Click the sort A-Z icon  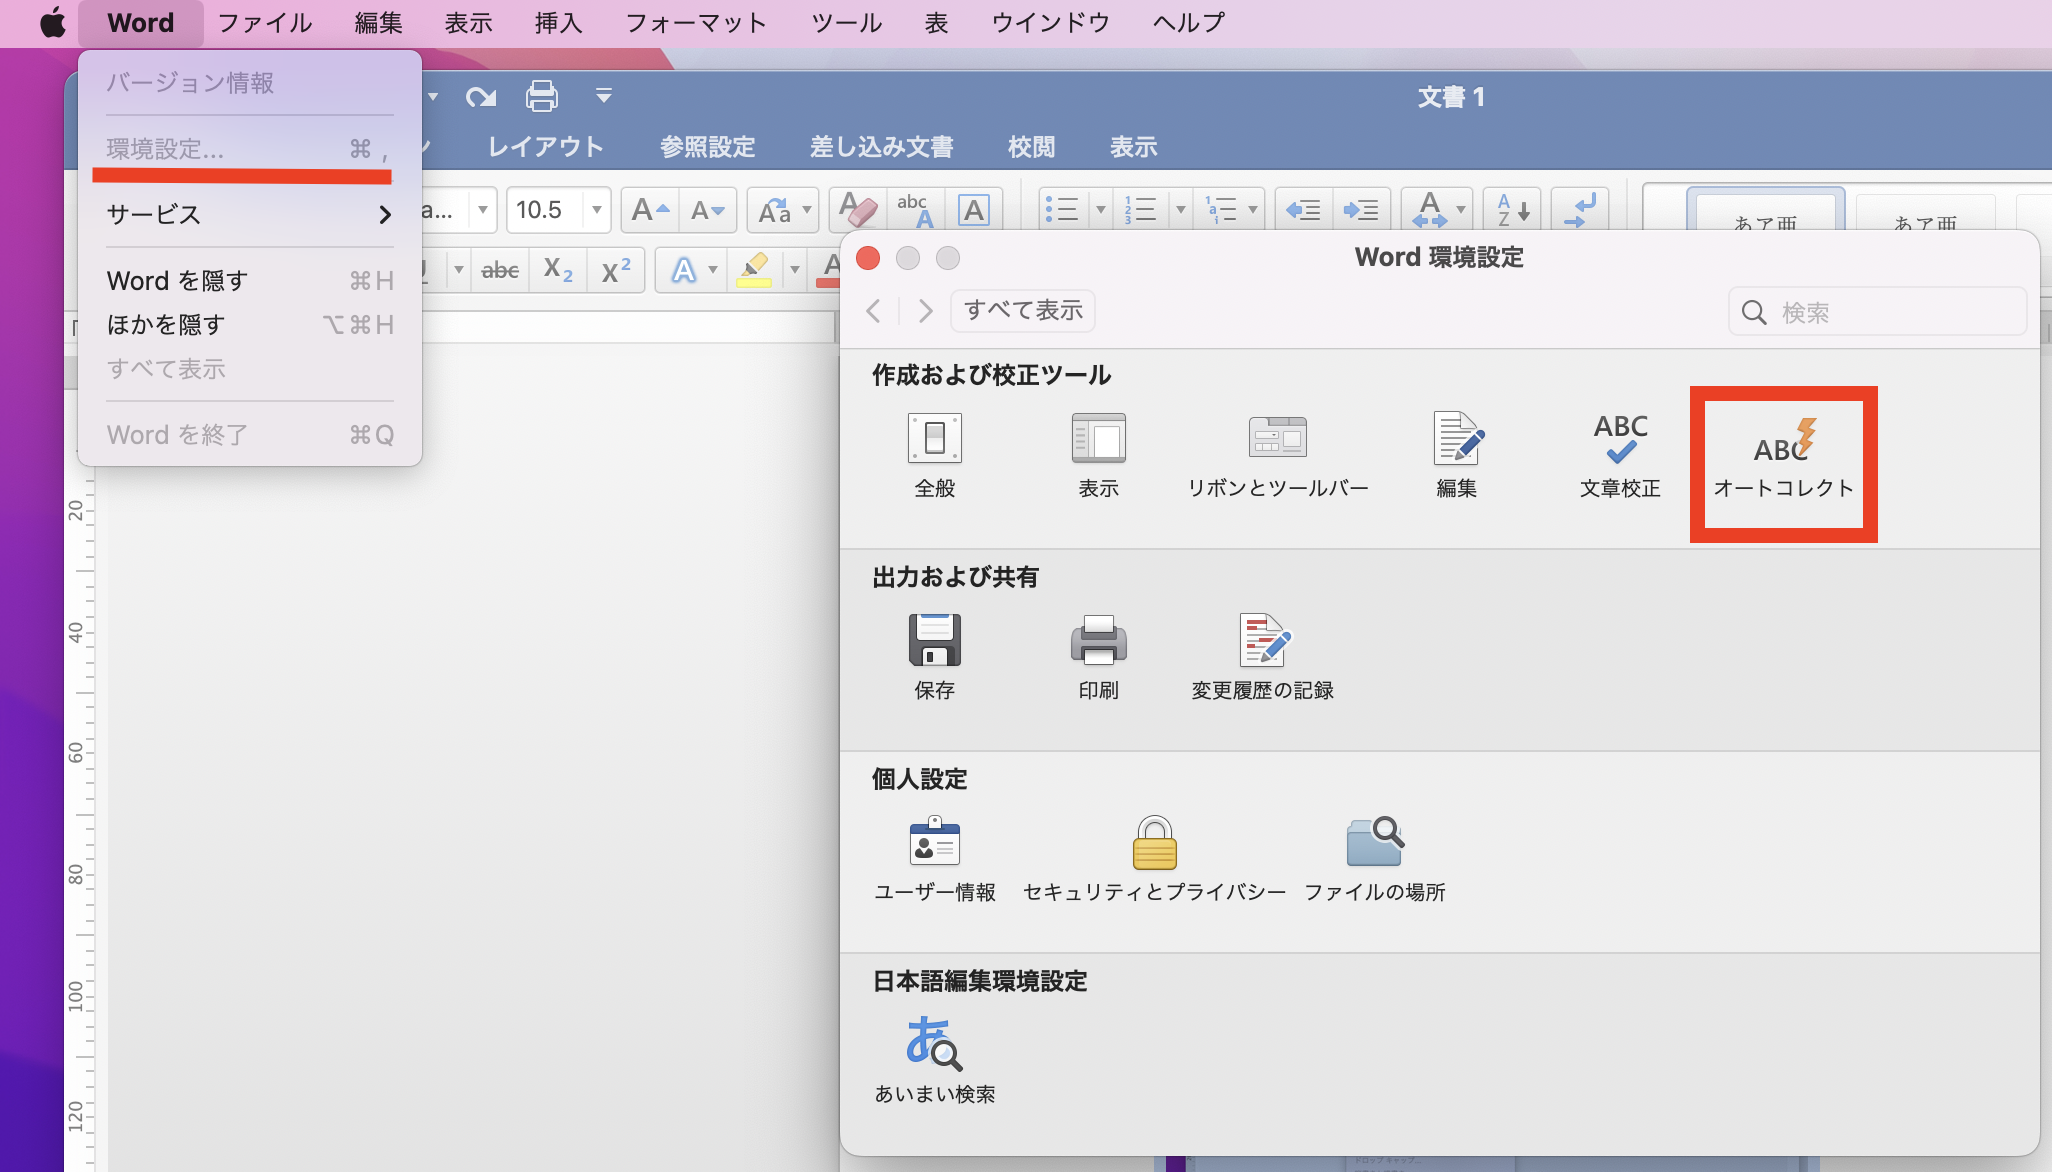1511,210
